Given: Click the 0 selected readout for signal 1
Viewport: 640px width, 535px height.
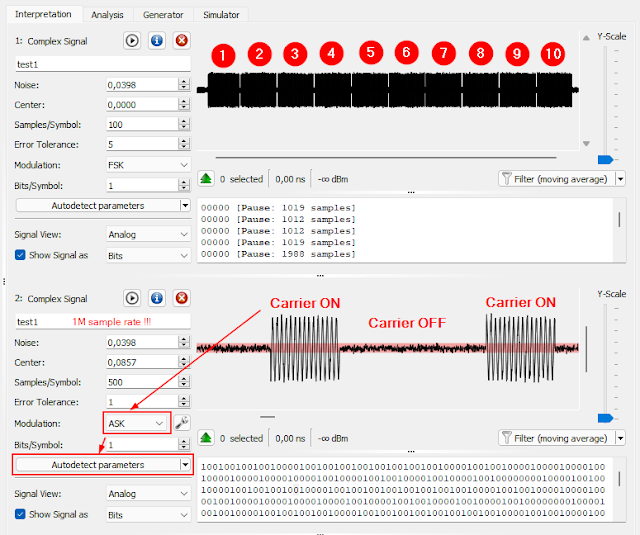Looking at the screenshot, I should pyautogui.click(x=241, y=179).
